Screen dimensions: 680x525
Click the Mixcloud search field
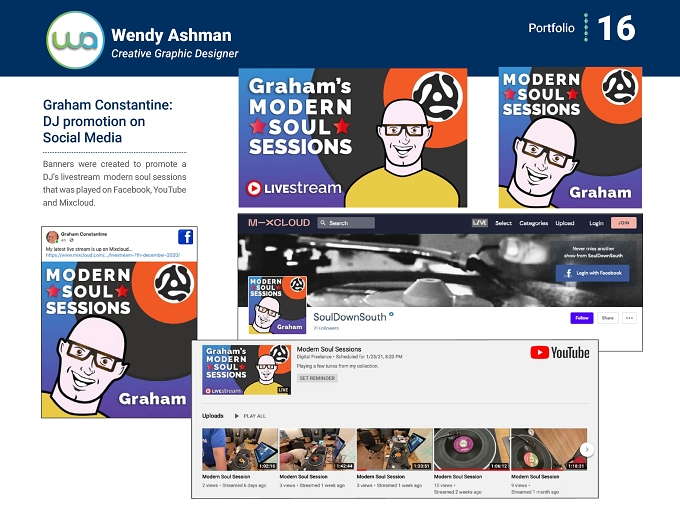click(346, 223)
